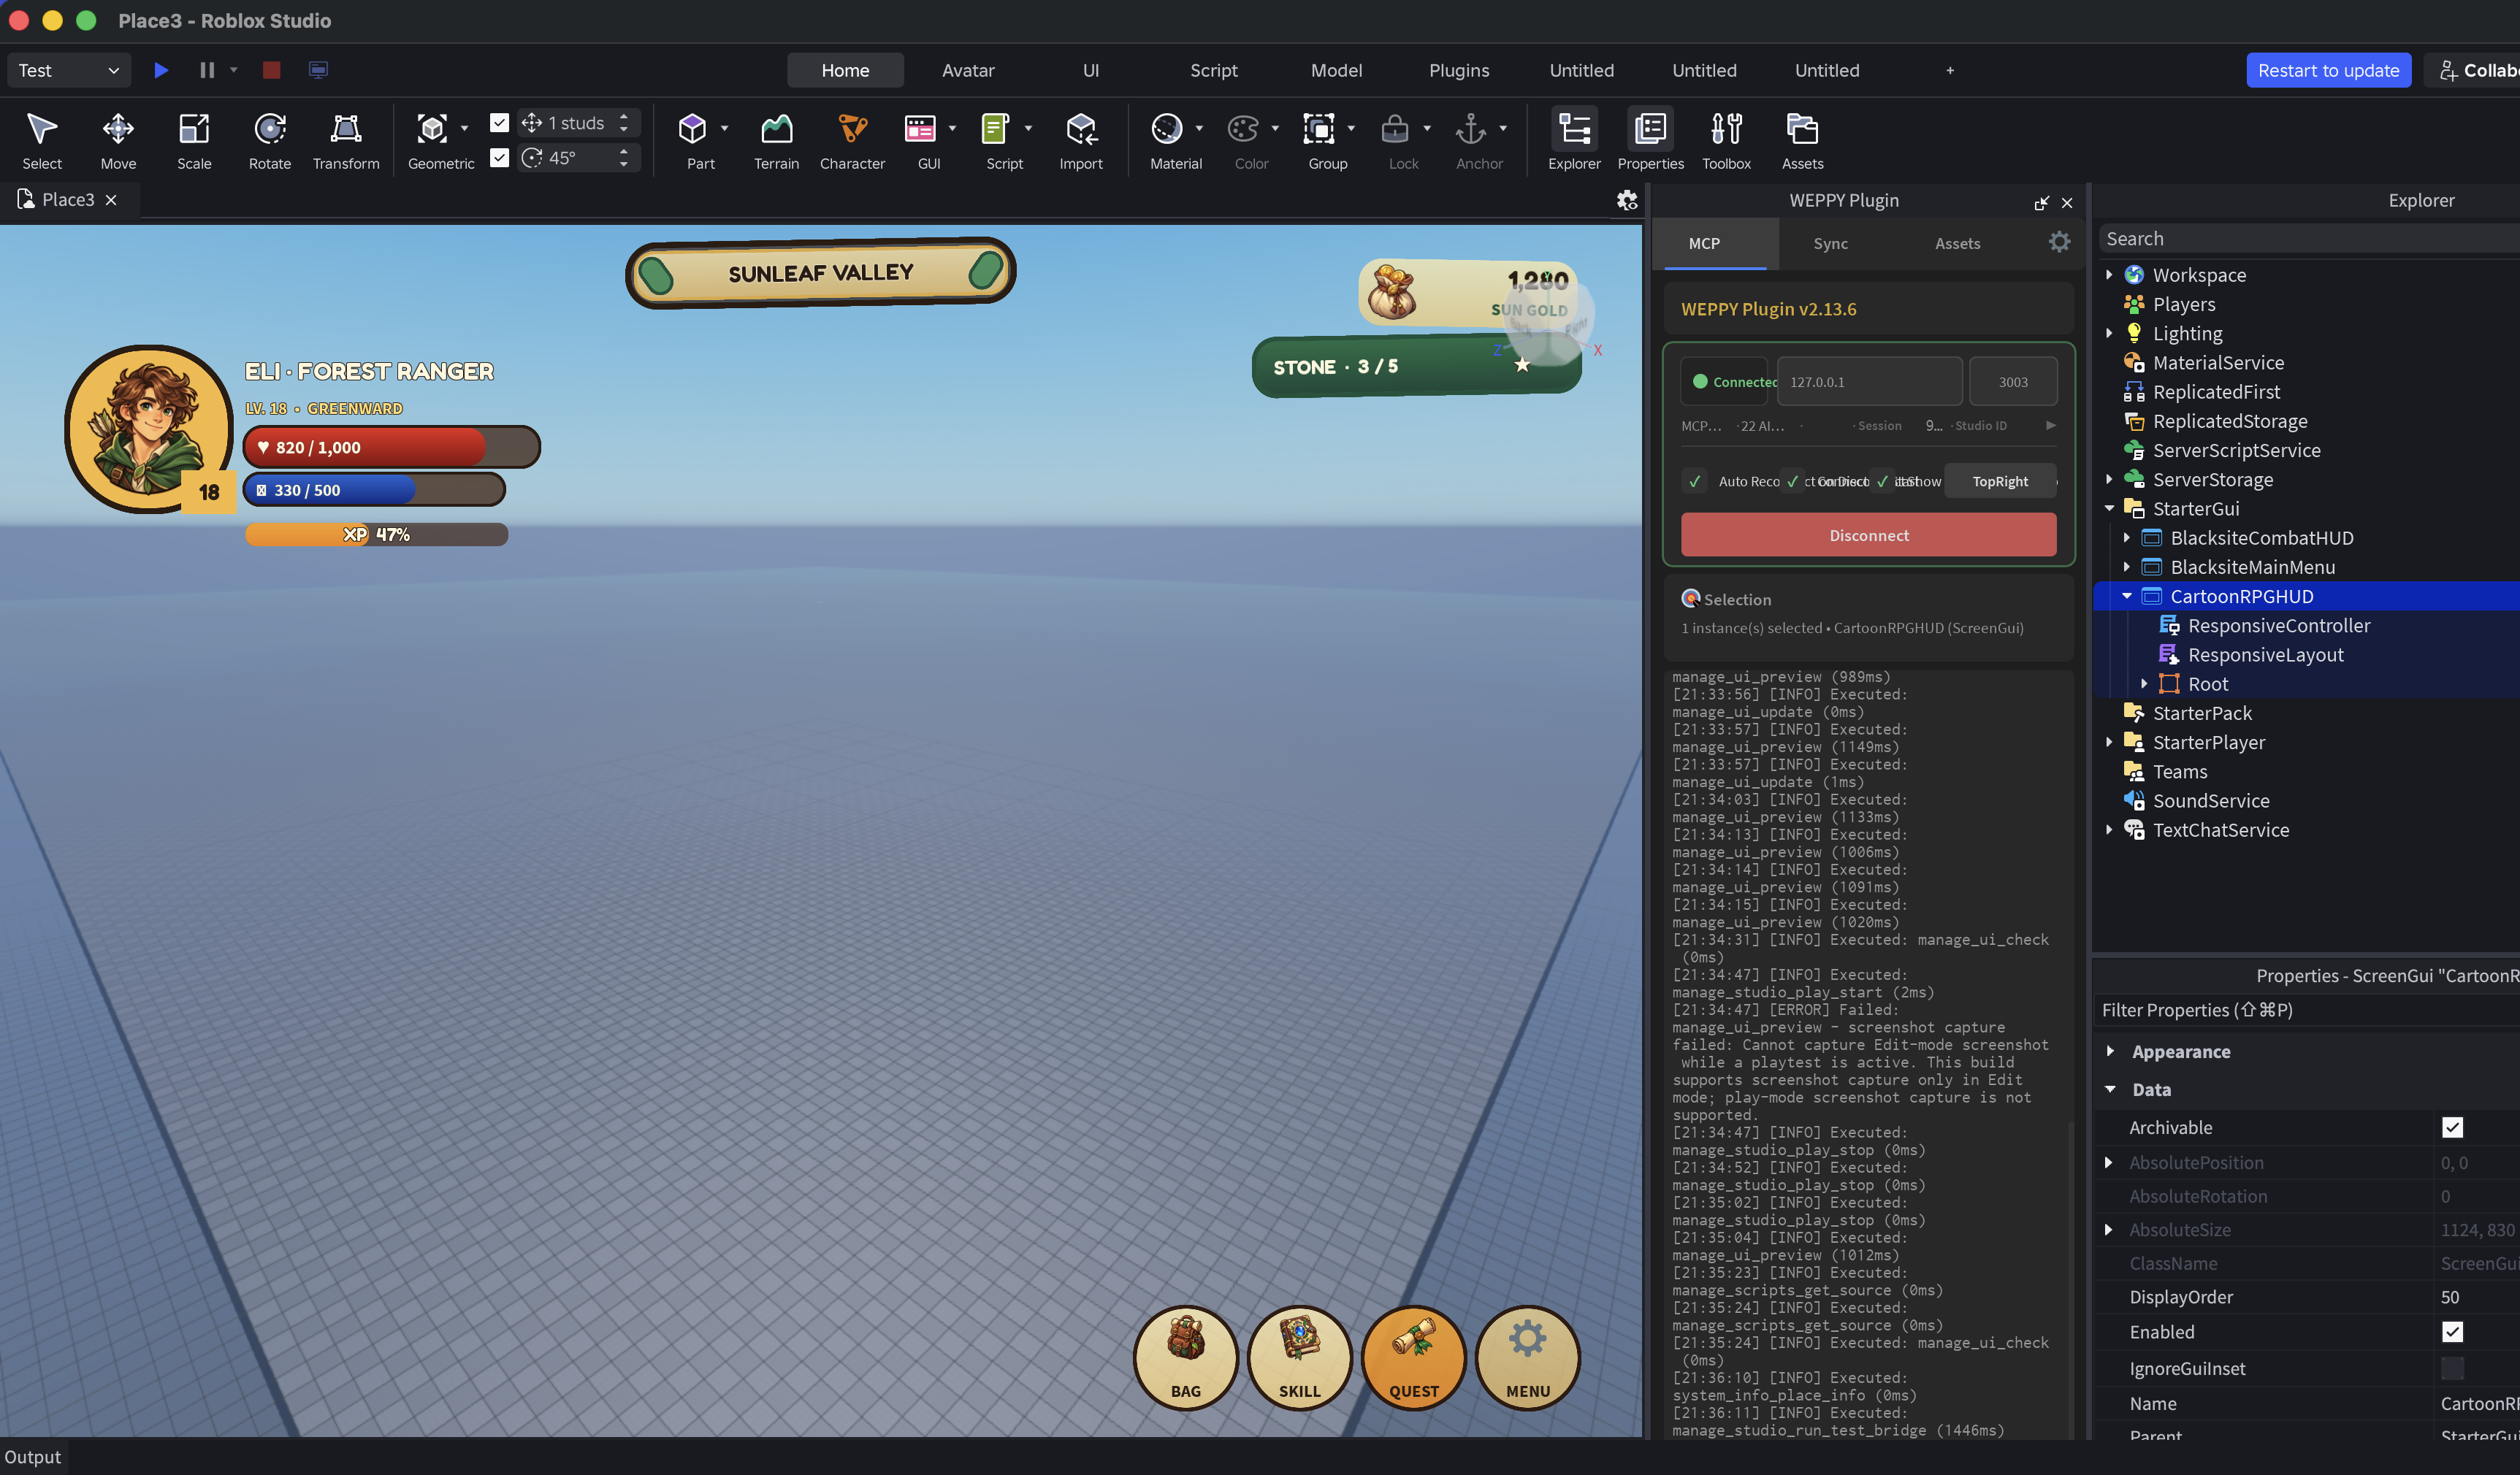Toggle the Properties panel
The height and width of the screenshot is (1475, 2520).
tap(1650, 140)
